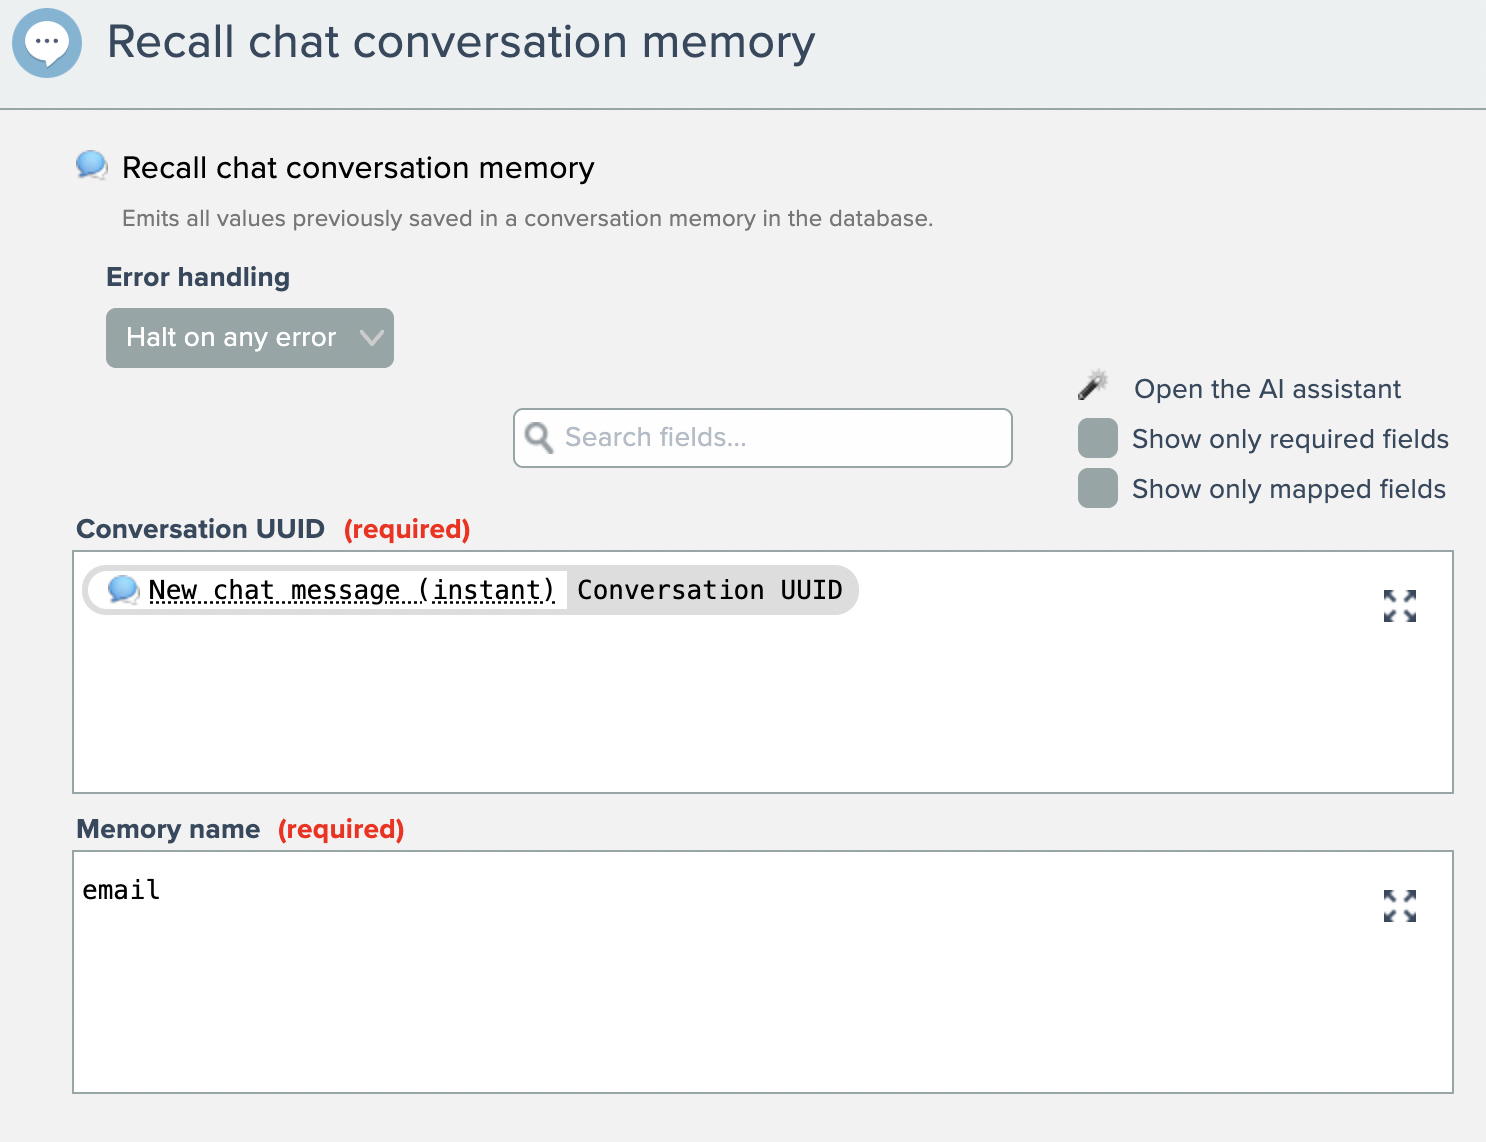
Task: Click the magnifying glass icon in the search box
Action: tap(539, 438)
